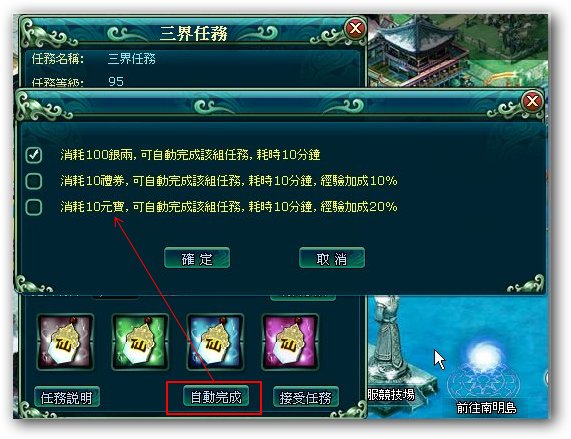The height and width of the screenshot is (439, 571).
Task: Accept the quest via 接受任務
Action: tap(306, 398)
